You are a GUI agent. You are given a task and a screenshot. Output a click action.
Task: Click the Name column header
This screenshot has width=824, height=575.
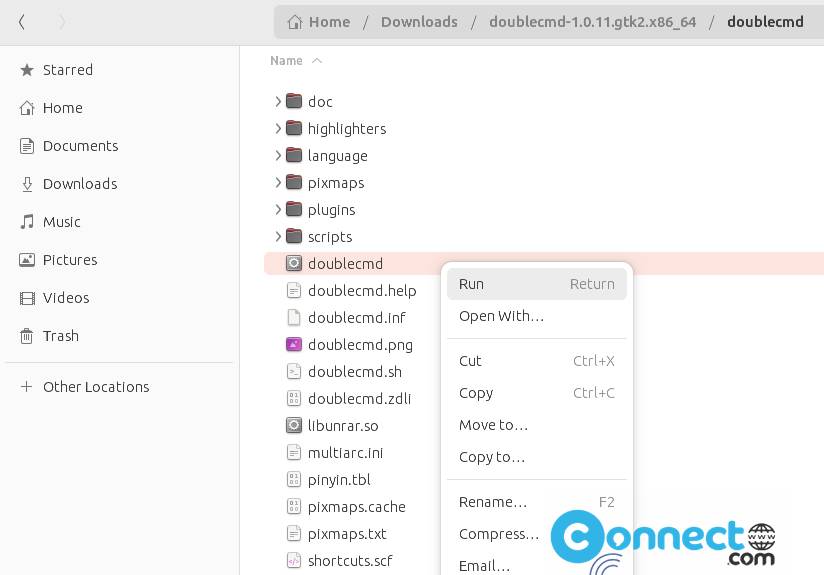(x=286, y=60)
